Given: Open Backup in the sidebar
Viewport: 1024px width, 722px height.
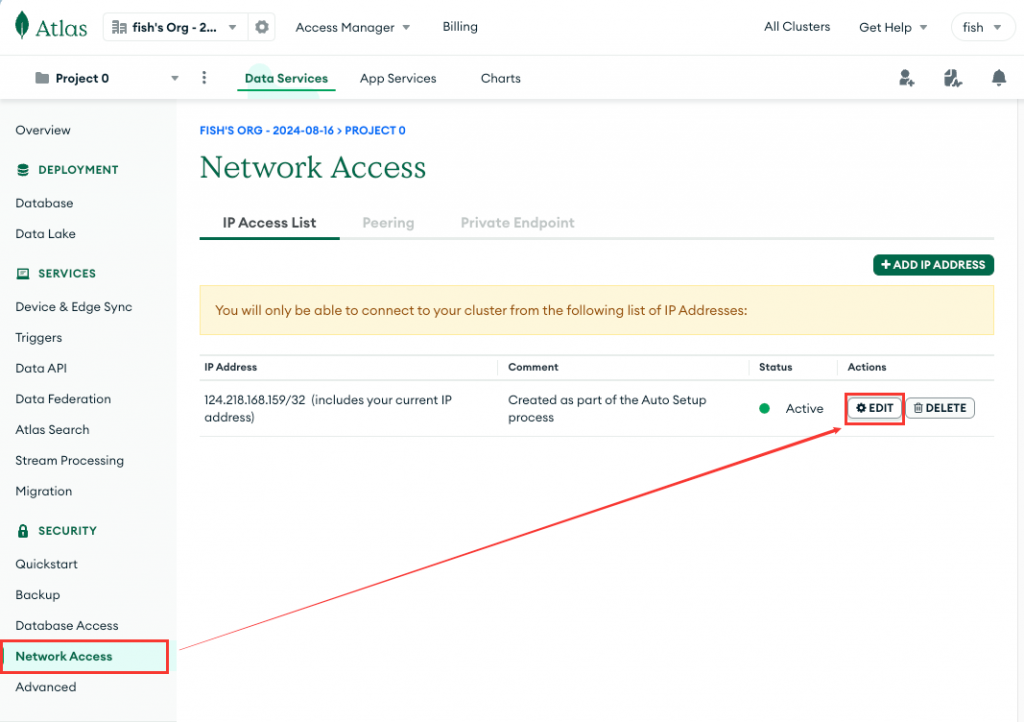Looking at the screenshot, I should point(38,595).
